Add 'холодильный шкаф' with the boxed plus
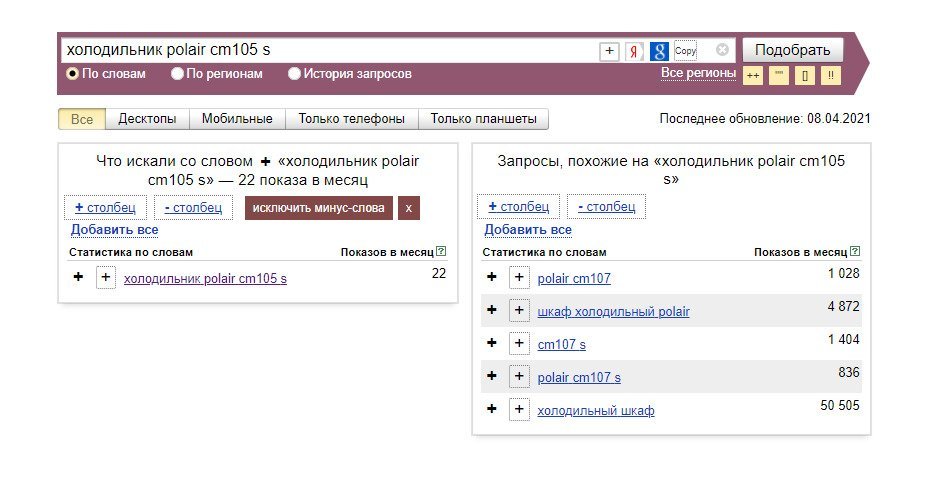Image resolution: width=952 pixels, height=492 pixels. point(519,409)
